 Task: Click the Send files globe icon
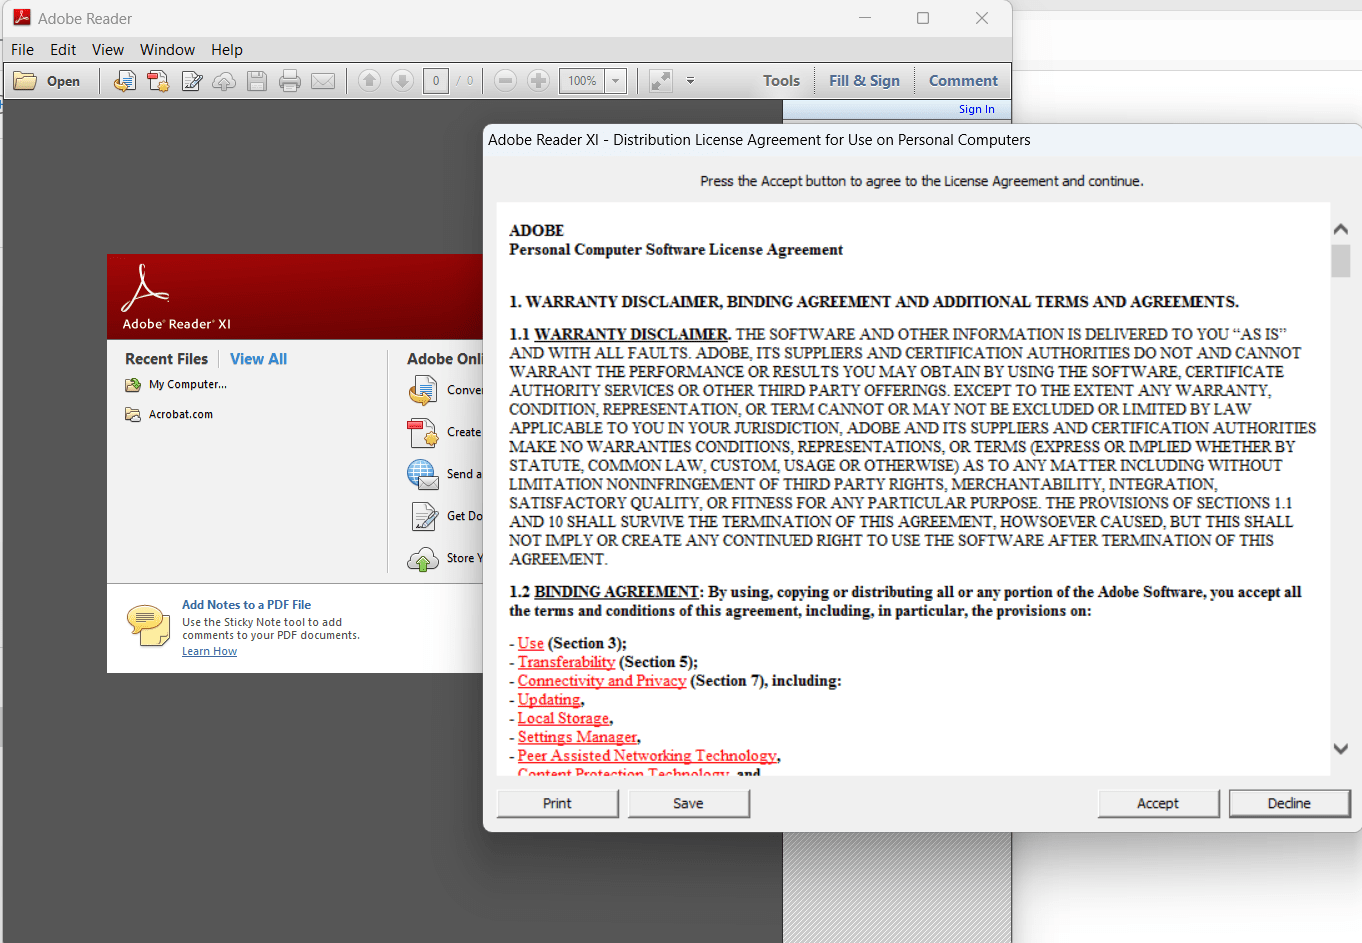423,474
